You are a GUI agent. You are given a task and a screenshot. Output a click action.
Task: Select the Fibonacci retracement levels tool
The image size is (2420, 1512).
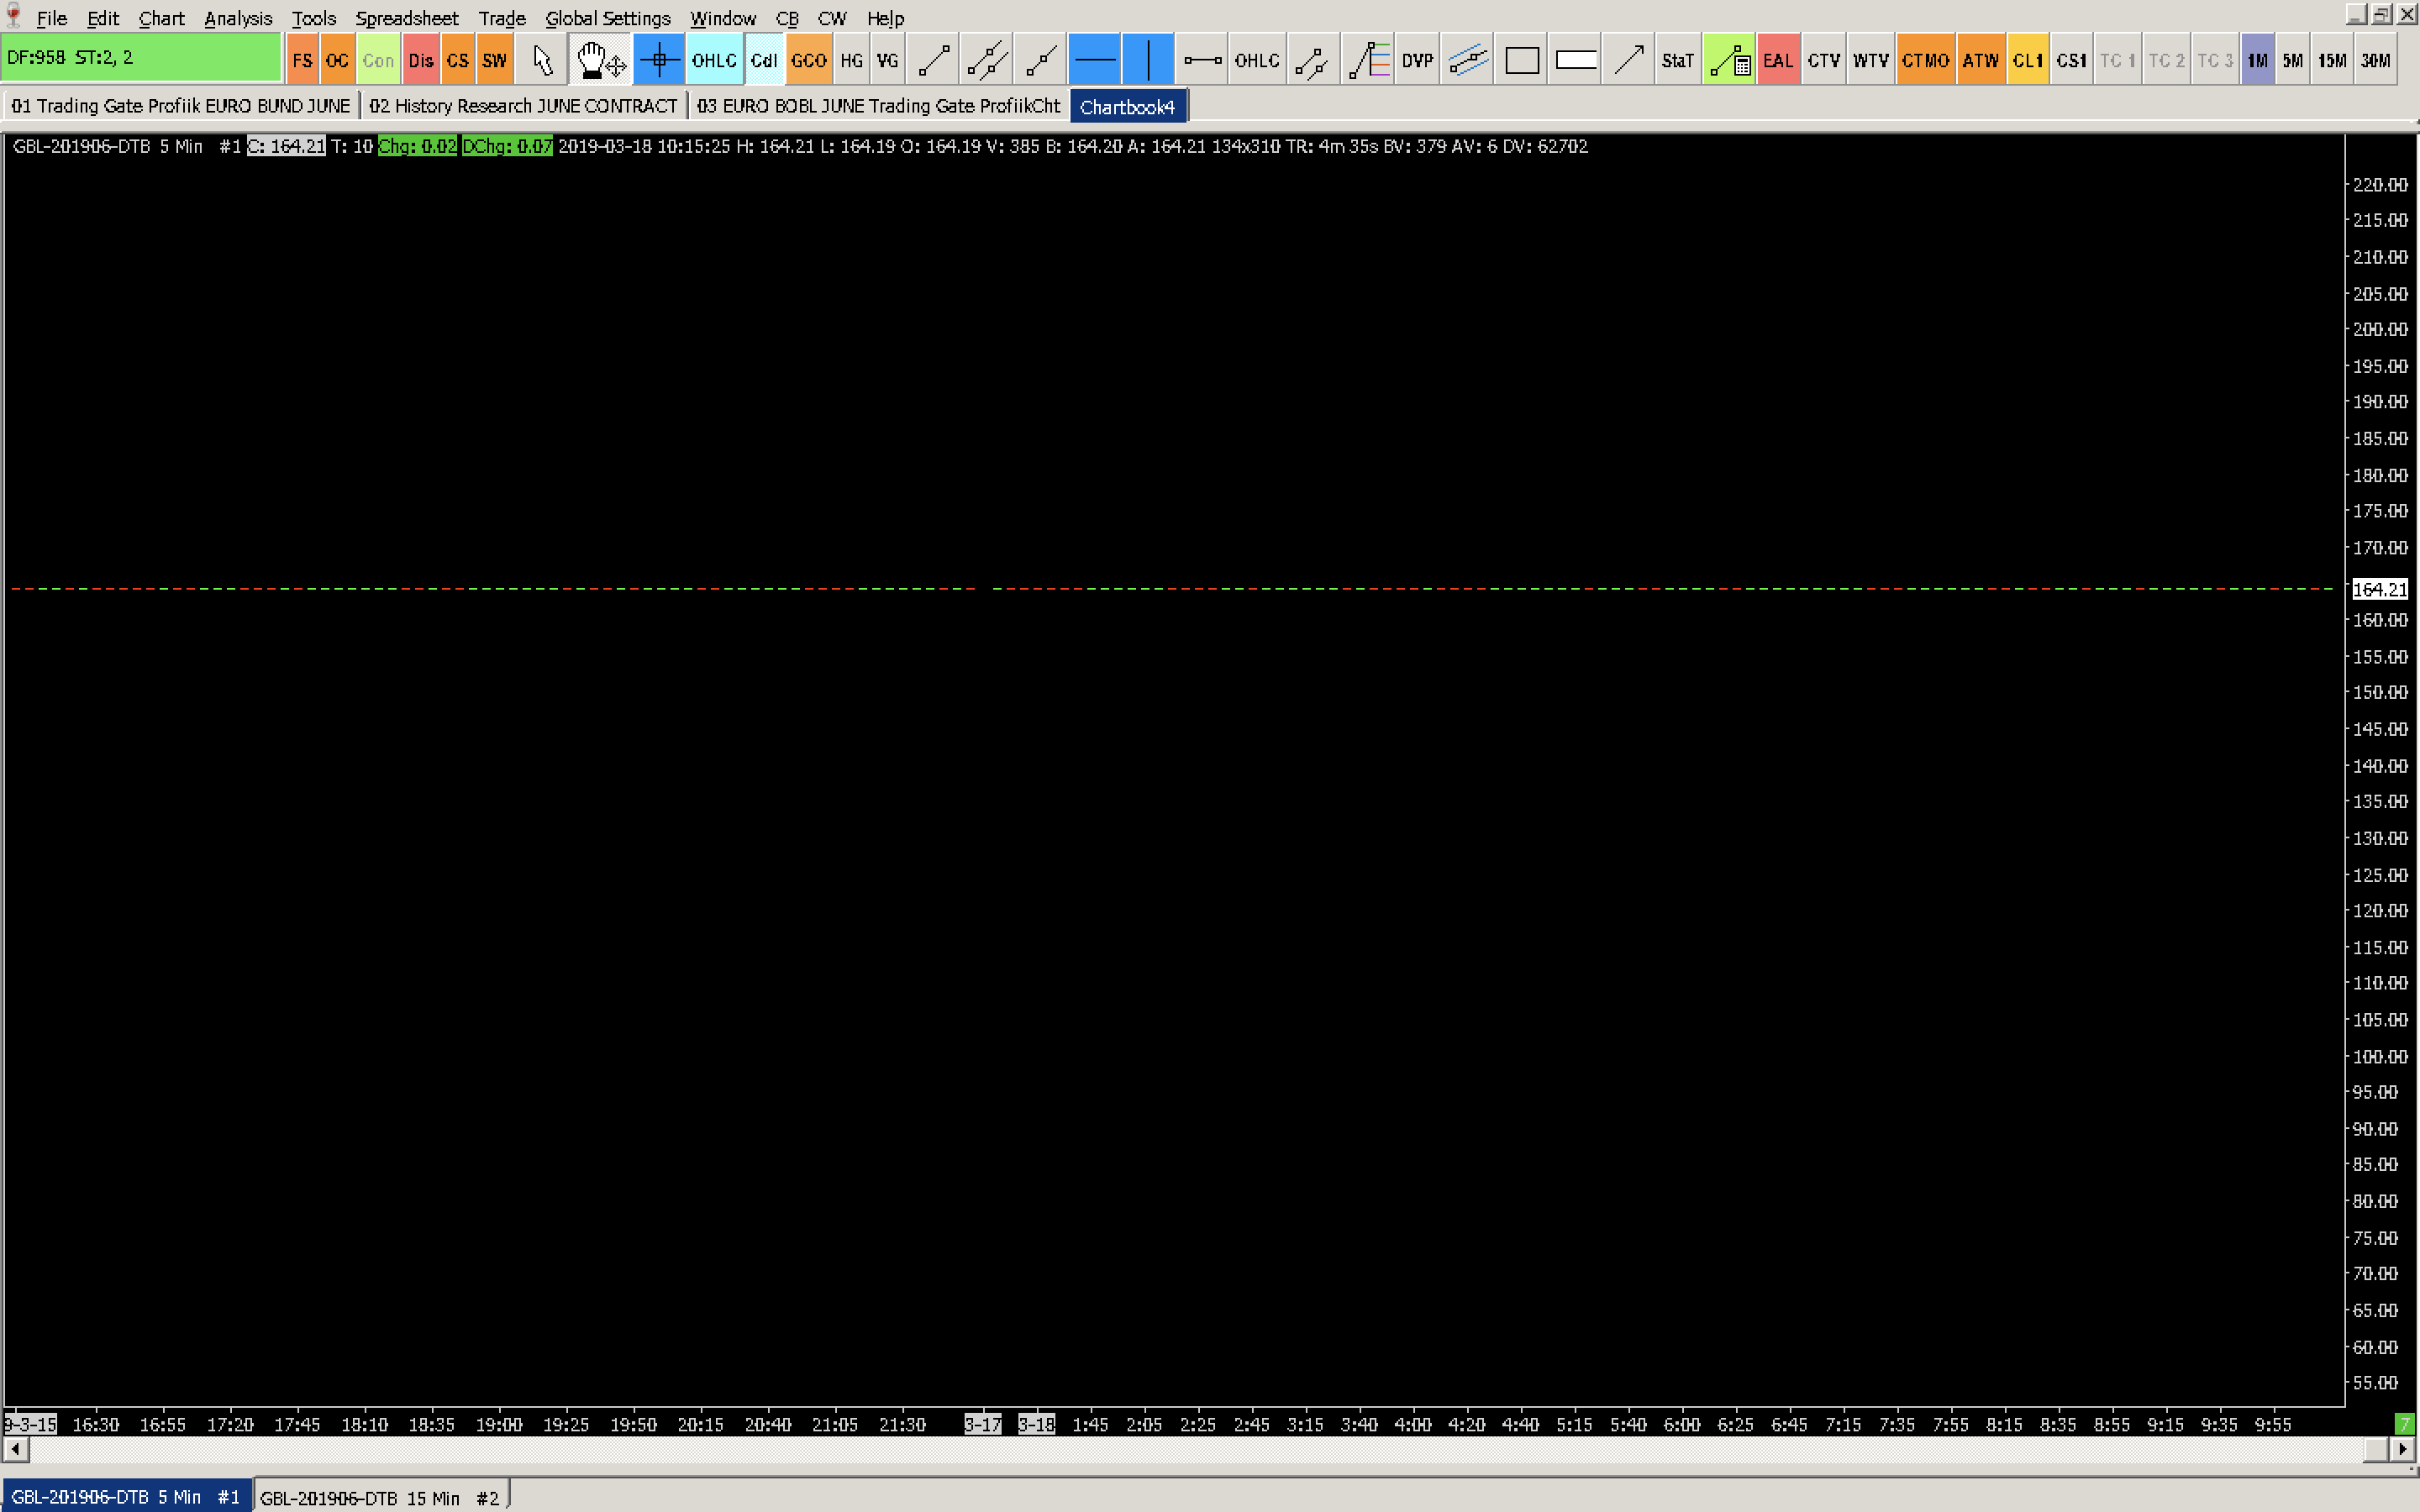click(x=1368, y=60)
